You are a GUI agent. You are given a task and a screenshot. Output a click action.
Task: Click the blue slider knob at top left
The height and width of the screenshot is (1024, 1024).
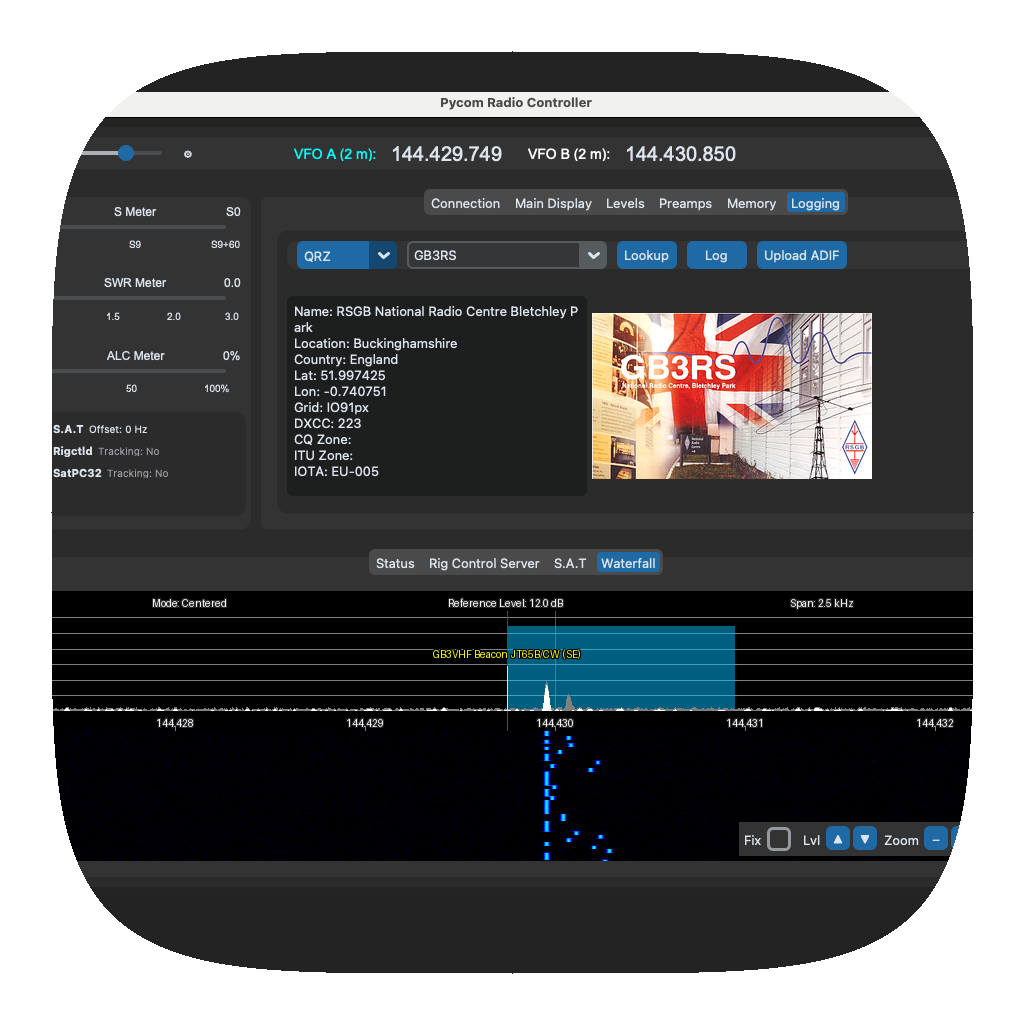pos(126,153)
